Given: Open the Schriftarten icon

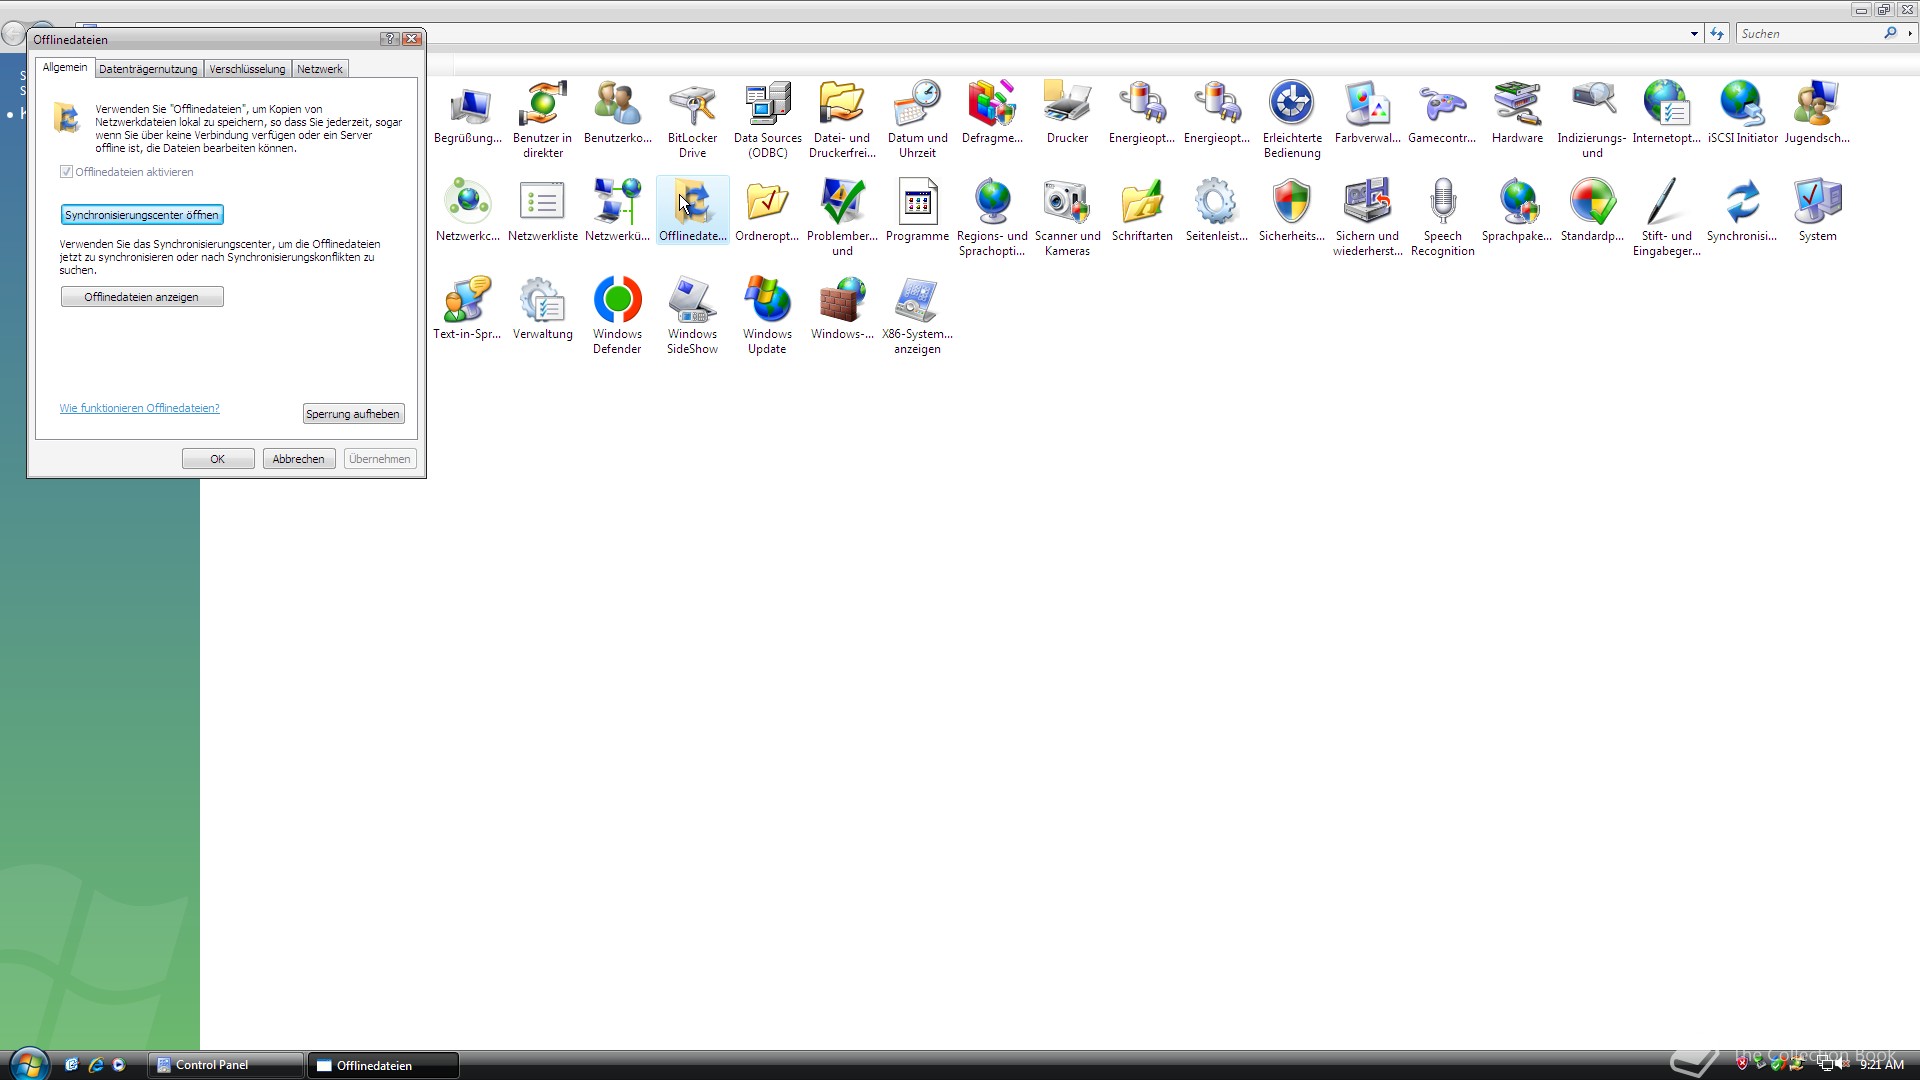Looking at the screenshot, I should point(1142,212).
